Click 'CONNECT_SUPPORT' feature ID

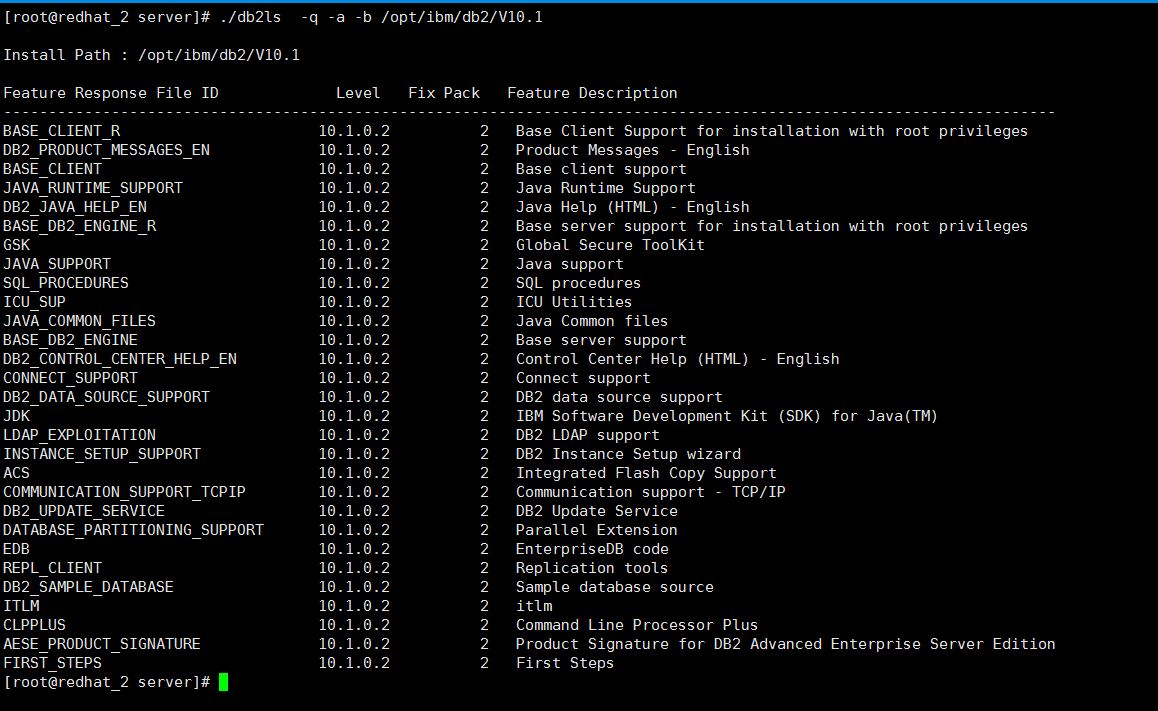coord(70,378)
